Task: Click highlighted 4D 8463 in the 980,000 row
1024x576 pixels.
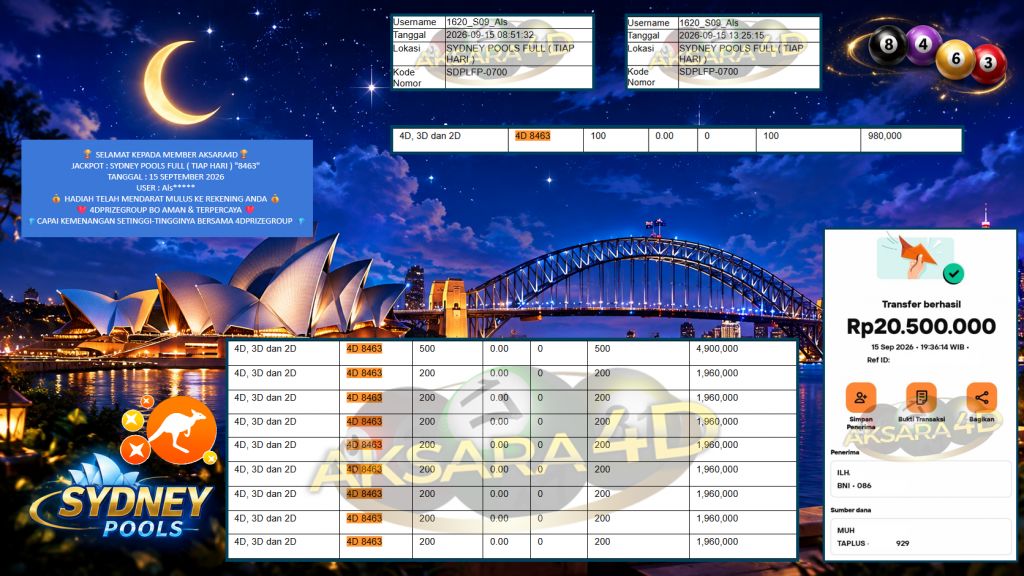Action: click(x=532, y=136)
